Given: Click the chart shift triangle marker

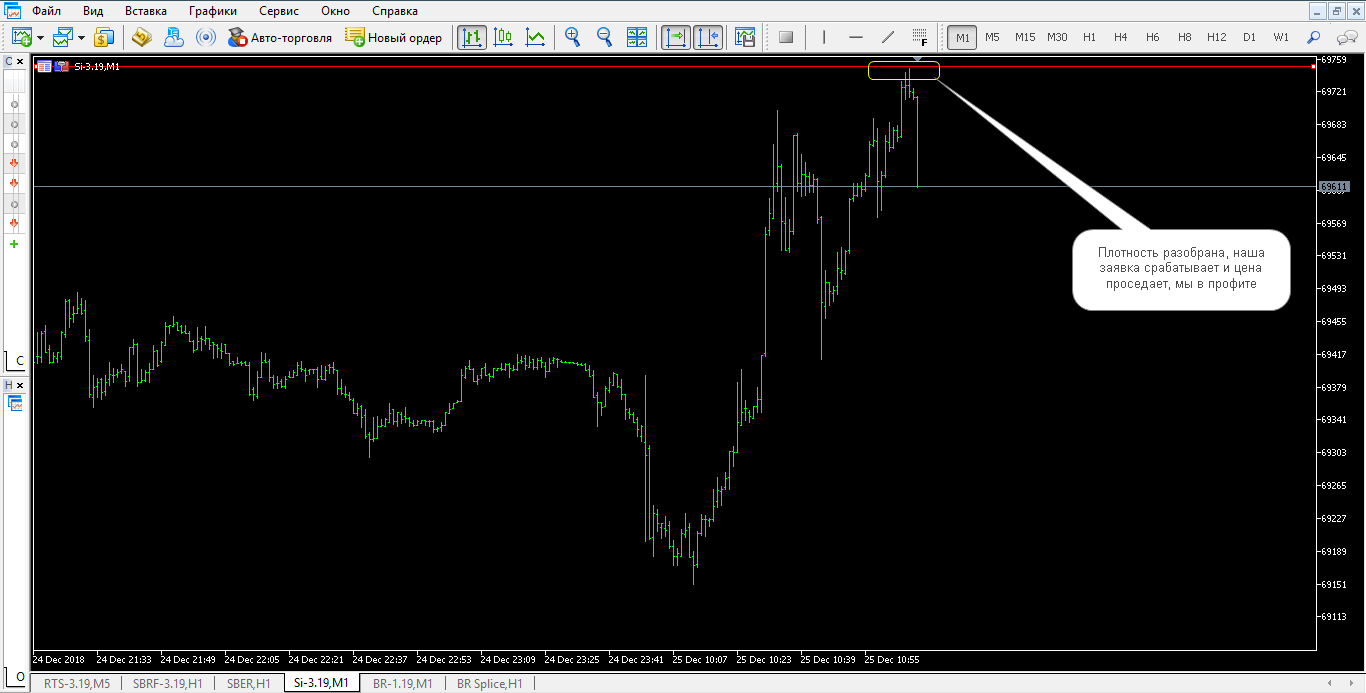Looking at the screenshot, I should point(918,59).
